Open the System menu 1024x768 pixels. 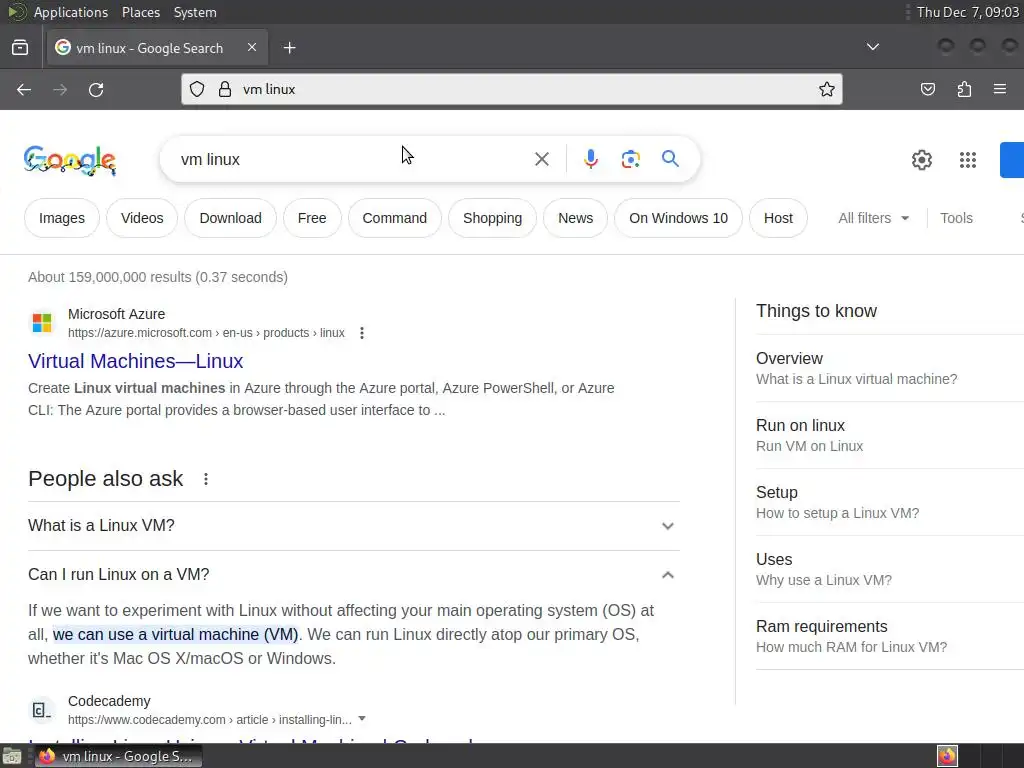pyautogui.click(x=195, y=12)
